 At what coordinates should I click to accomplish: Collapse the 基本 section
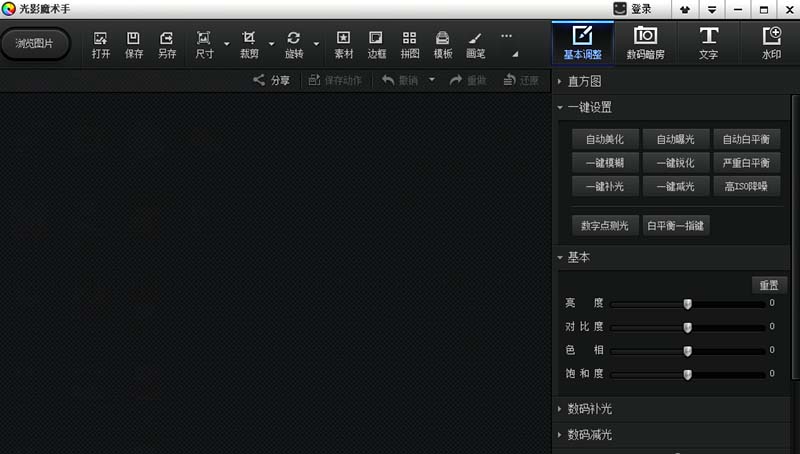(560, 258)
